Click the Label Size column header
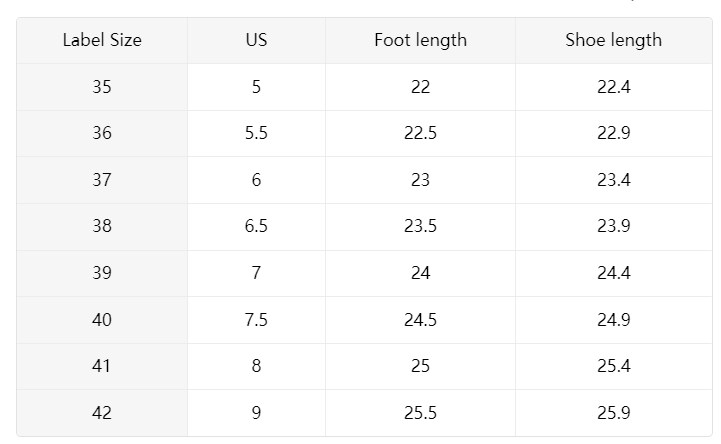Viewport: 721px width, 444px height. click(102, 40)
